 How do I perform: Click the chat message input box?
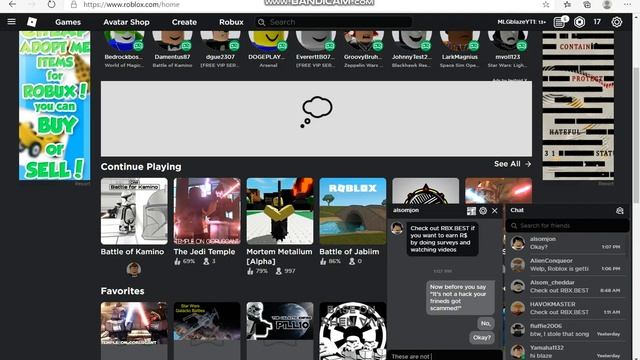tap(445, 356)
